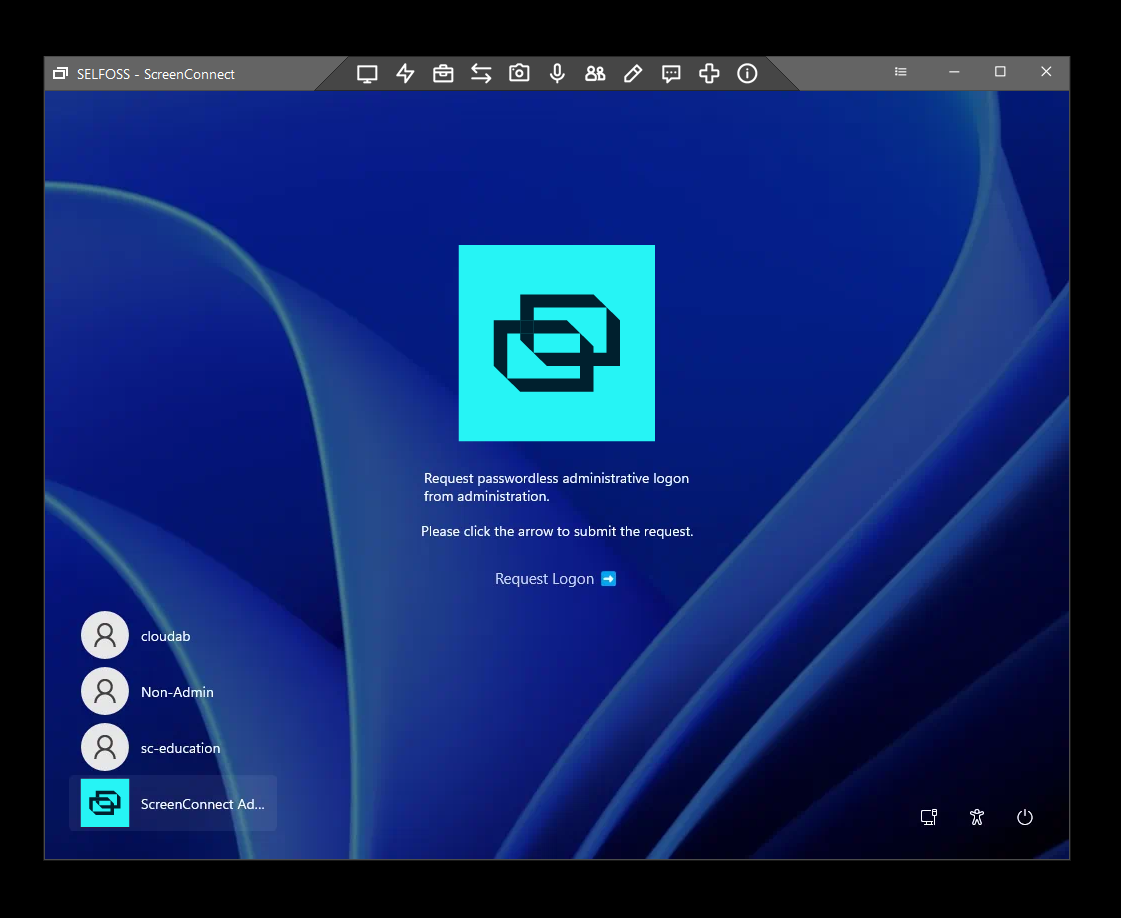Select the annotation pencil icon
This screenshot has height=918, width=1121.
pos(633,74)
